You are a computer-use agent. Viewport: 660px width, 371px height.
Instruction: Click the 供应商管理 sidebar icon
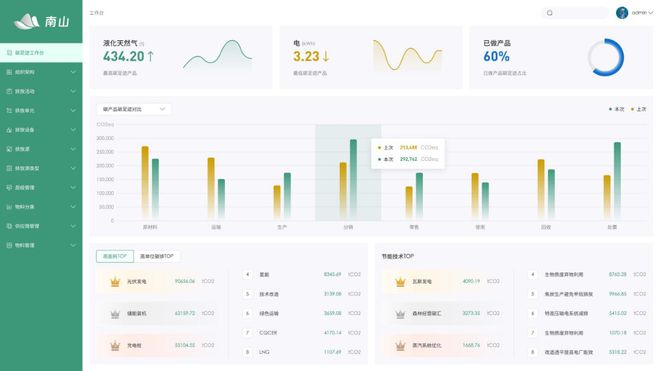click(x=9, y=226)
